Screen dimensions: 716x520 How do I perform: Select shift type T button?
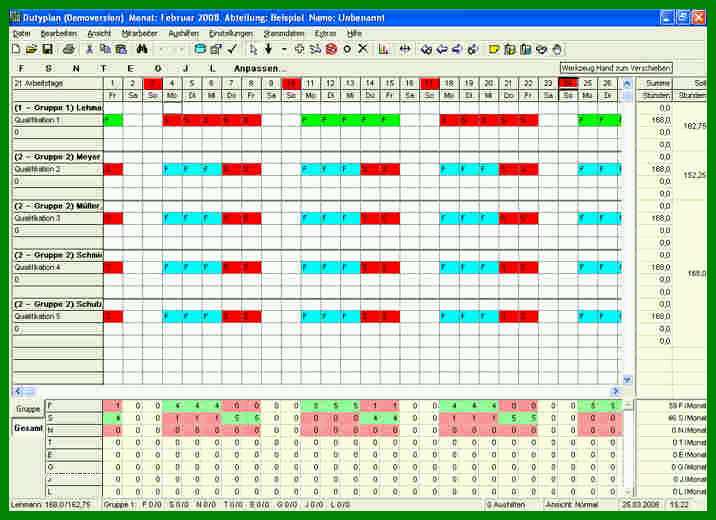pos(103,68)
